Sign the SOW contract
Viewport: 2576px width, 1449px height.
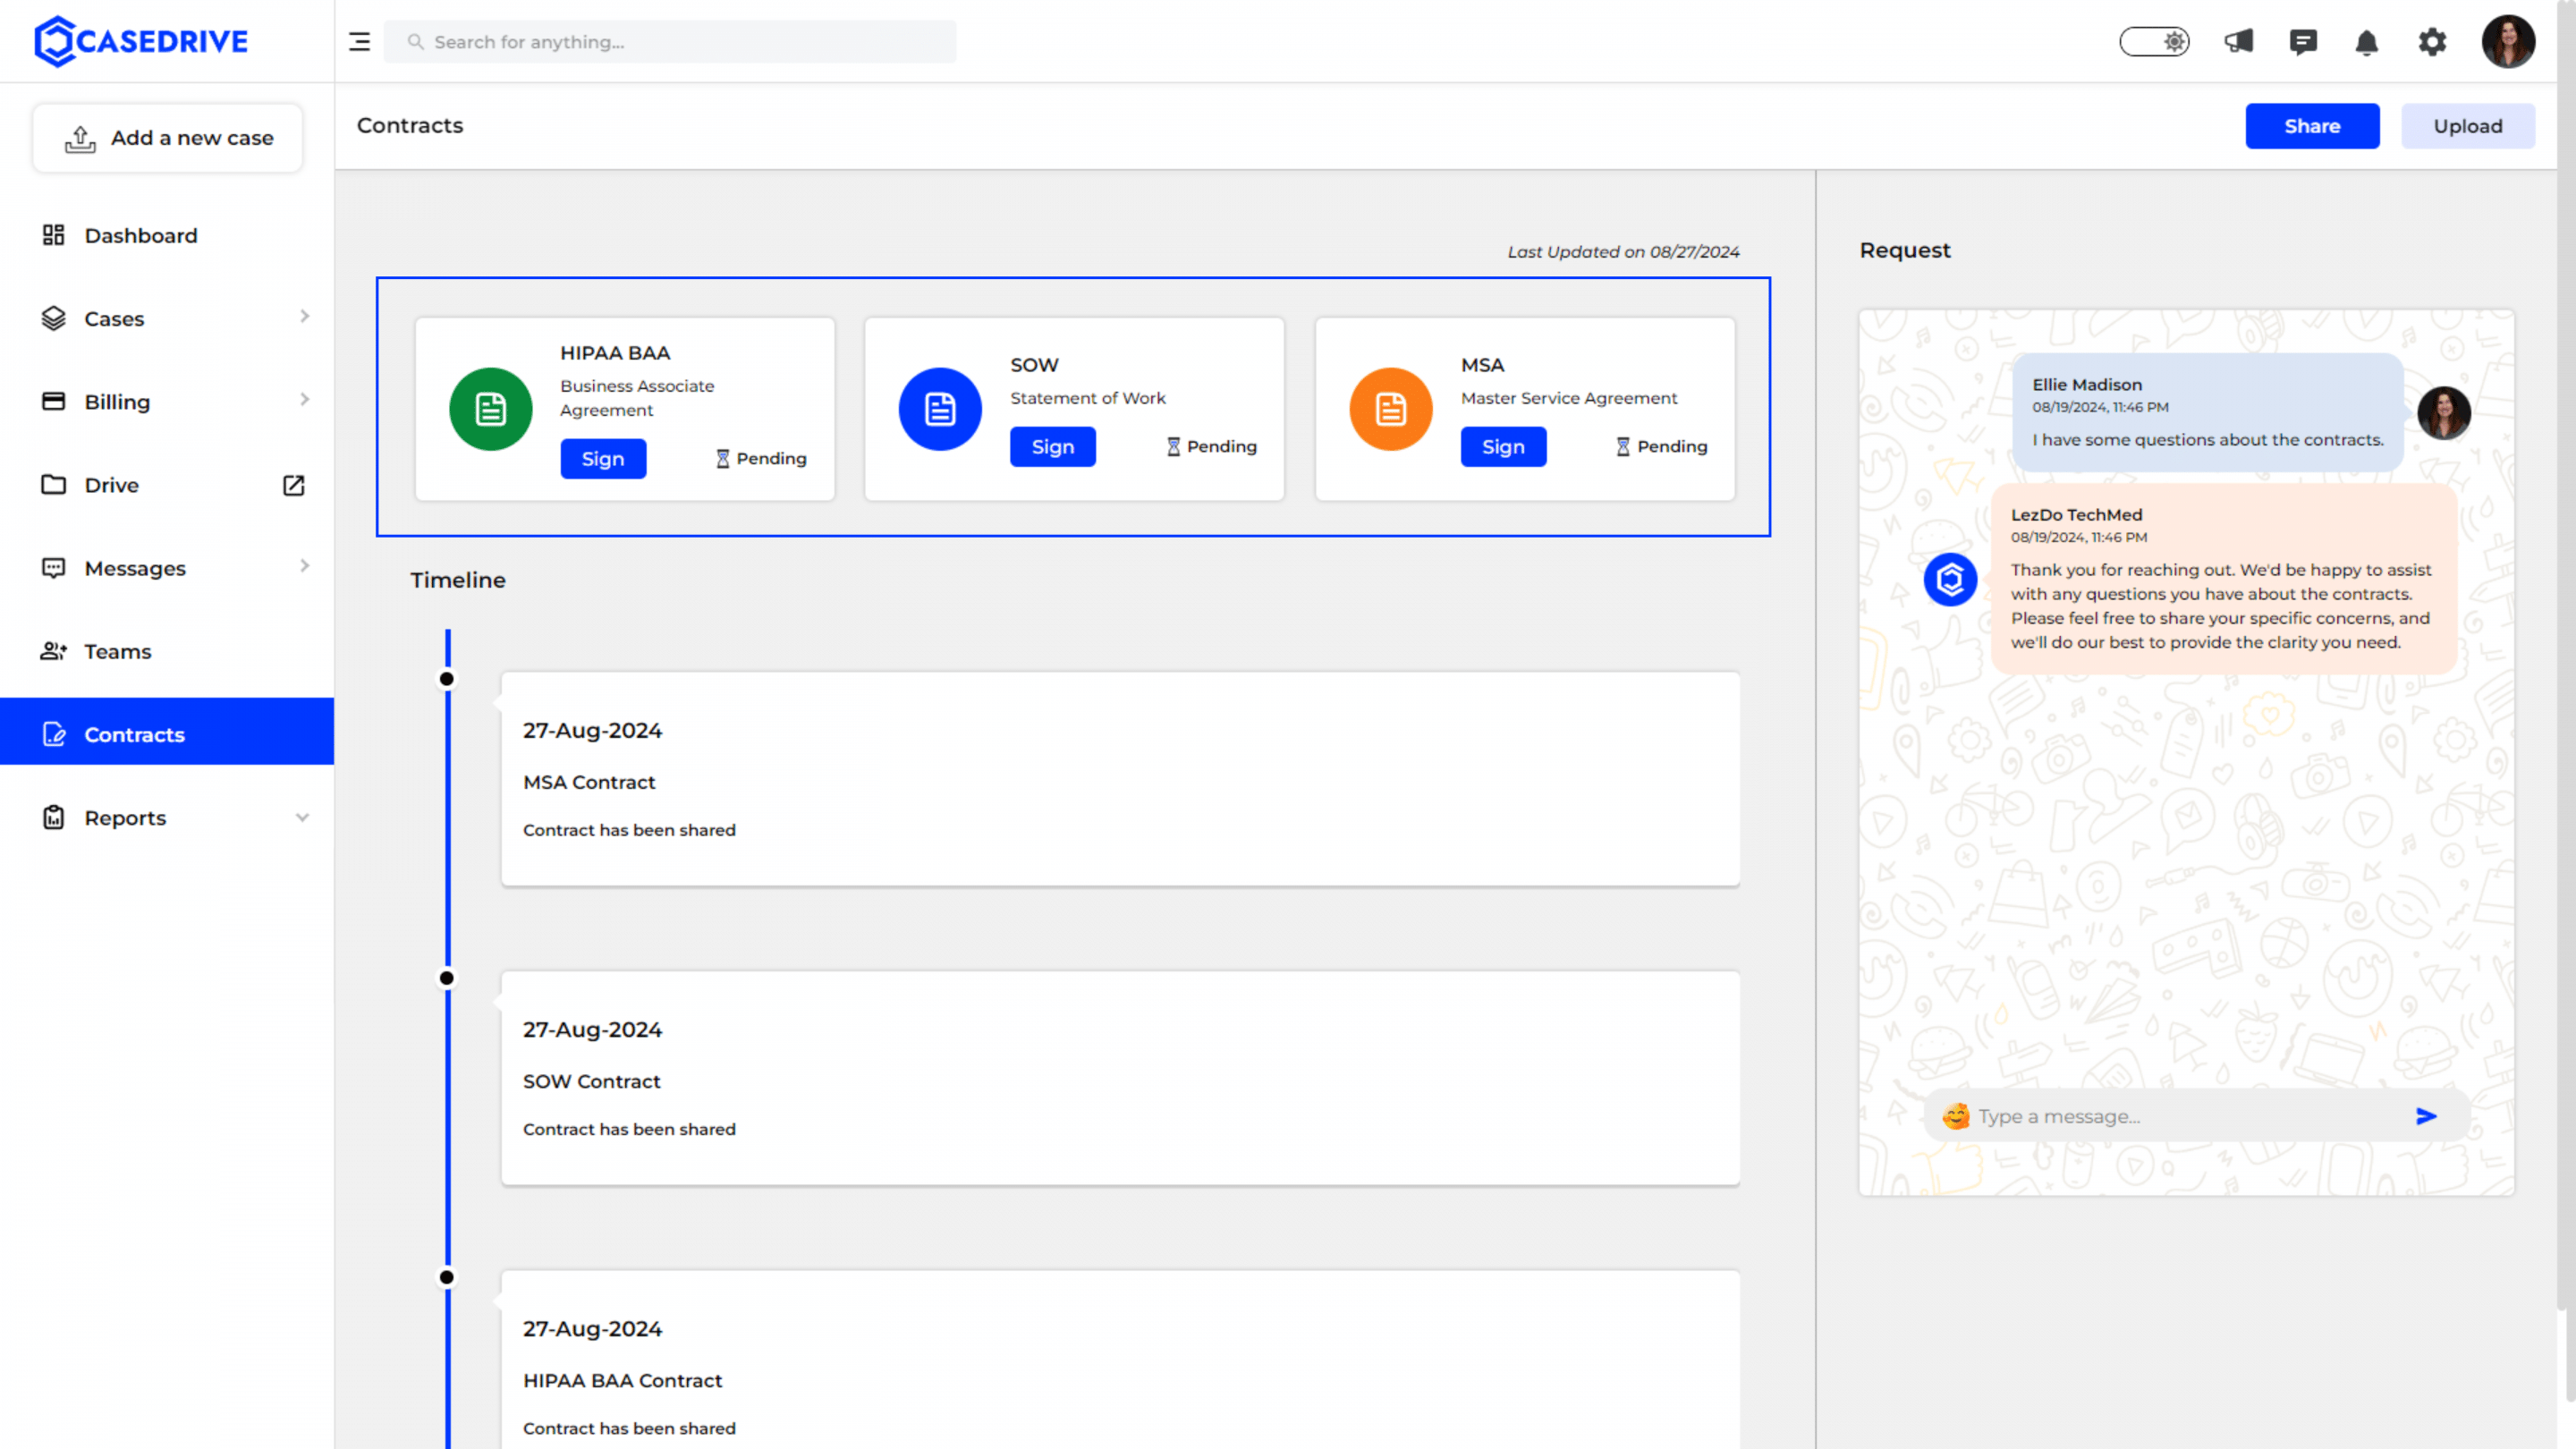1053,447
